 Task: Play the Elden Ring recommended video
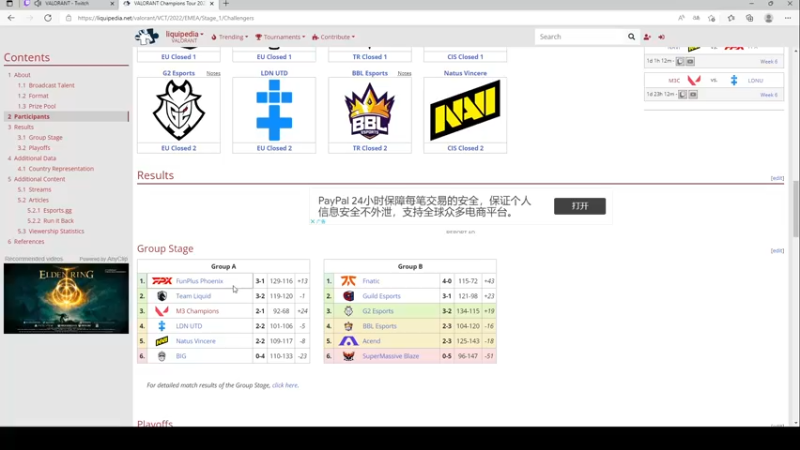pyautogui.click(x=66, y=298)
